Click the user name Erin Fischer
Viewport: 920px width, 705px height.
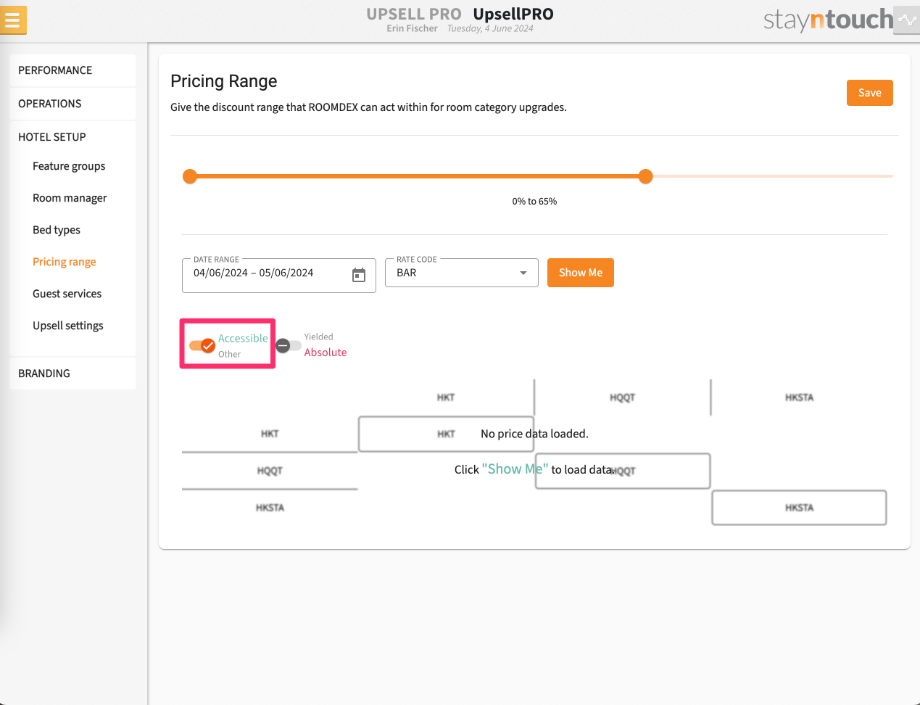[x=412, y=28]
